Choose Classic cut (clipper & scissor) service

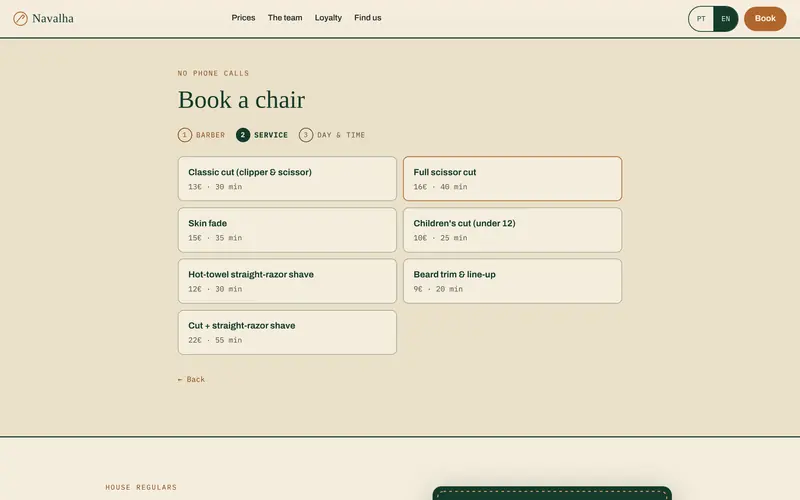(x=287, y=179)
